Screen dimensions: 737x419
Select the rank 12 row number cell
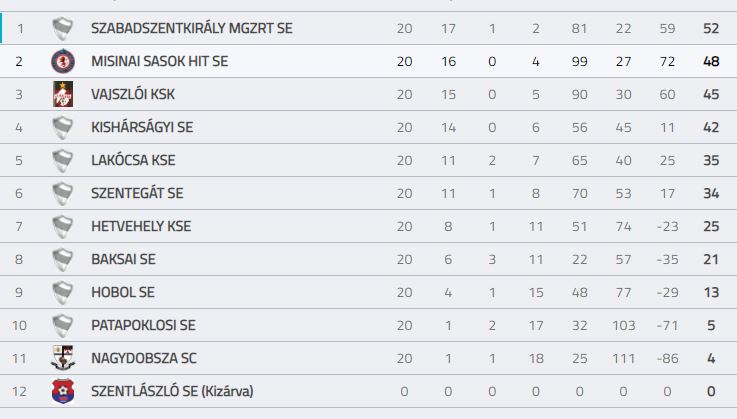[x=19, y=391]
